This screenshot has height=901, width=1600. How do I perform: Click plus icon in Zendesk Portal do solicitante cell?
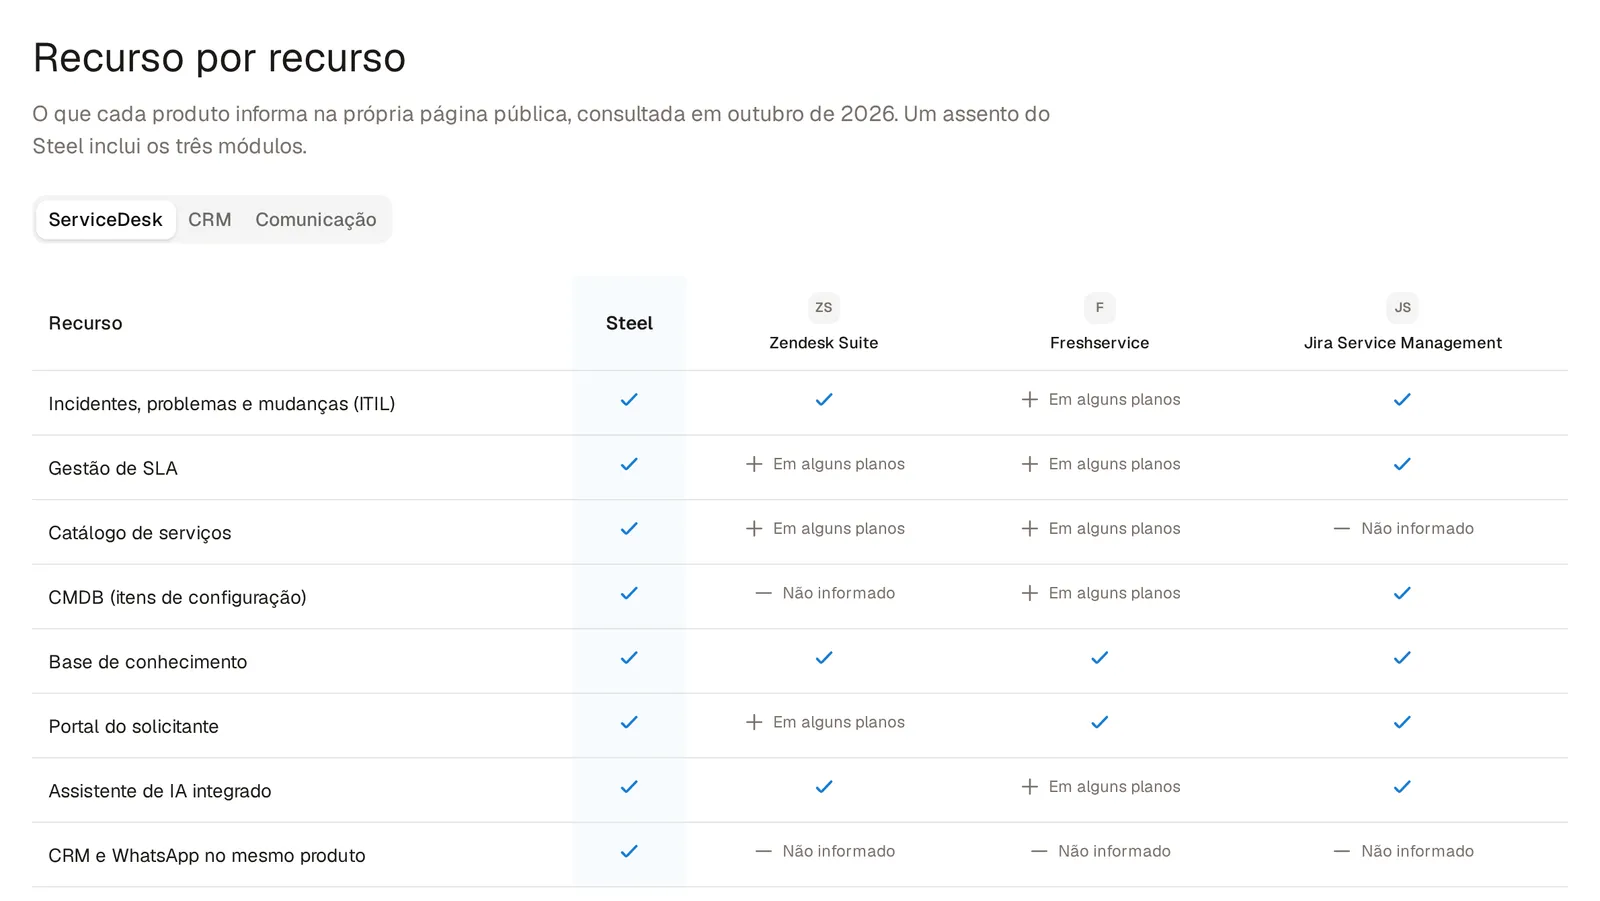click(x=754, y=722)
